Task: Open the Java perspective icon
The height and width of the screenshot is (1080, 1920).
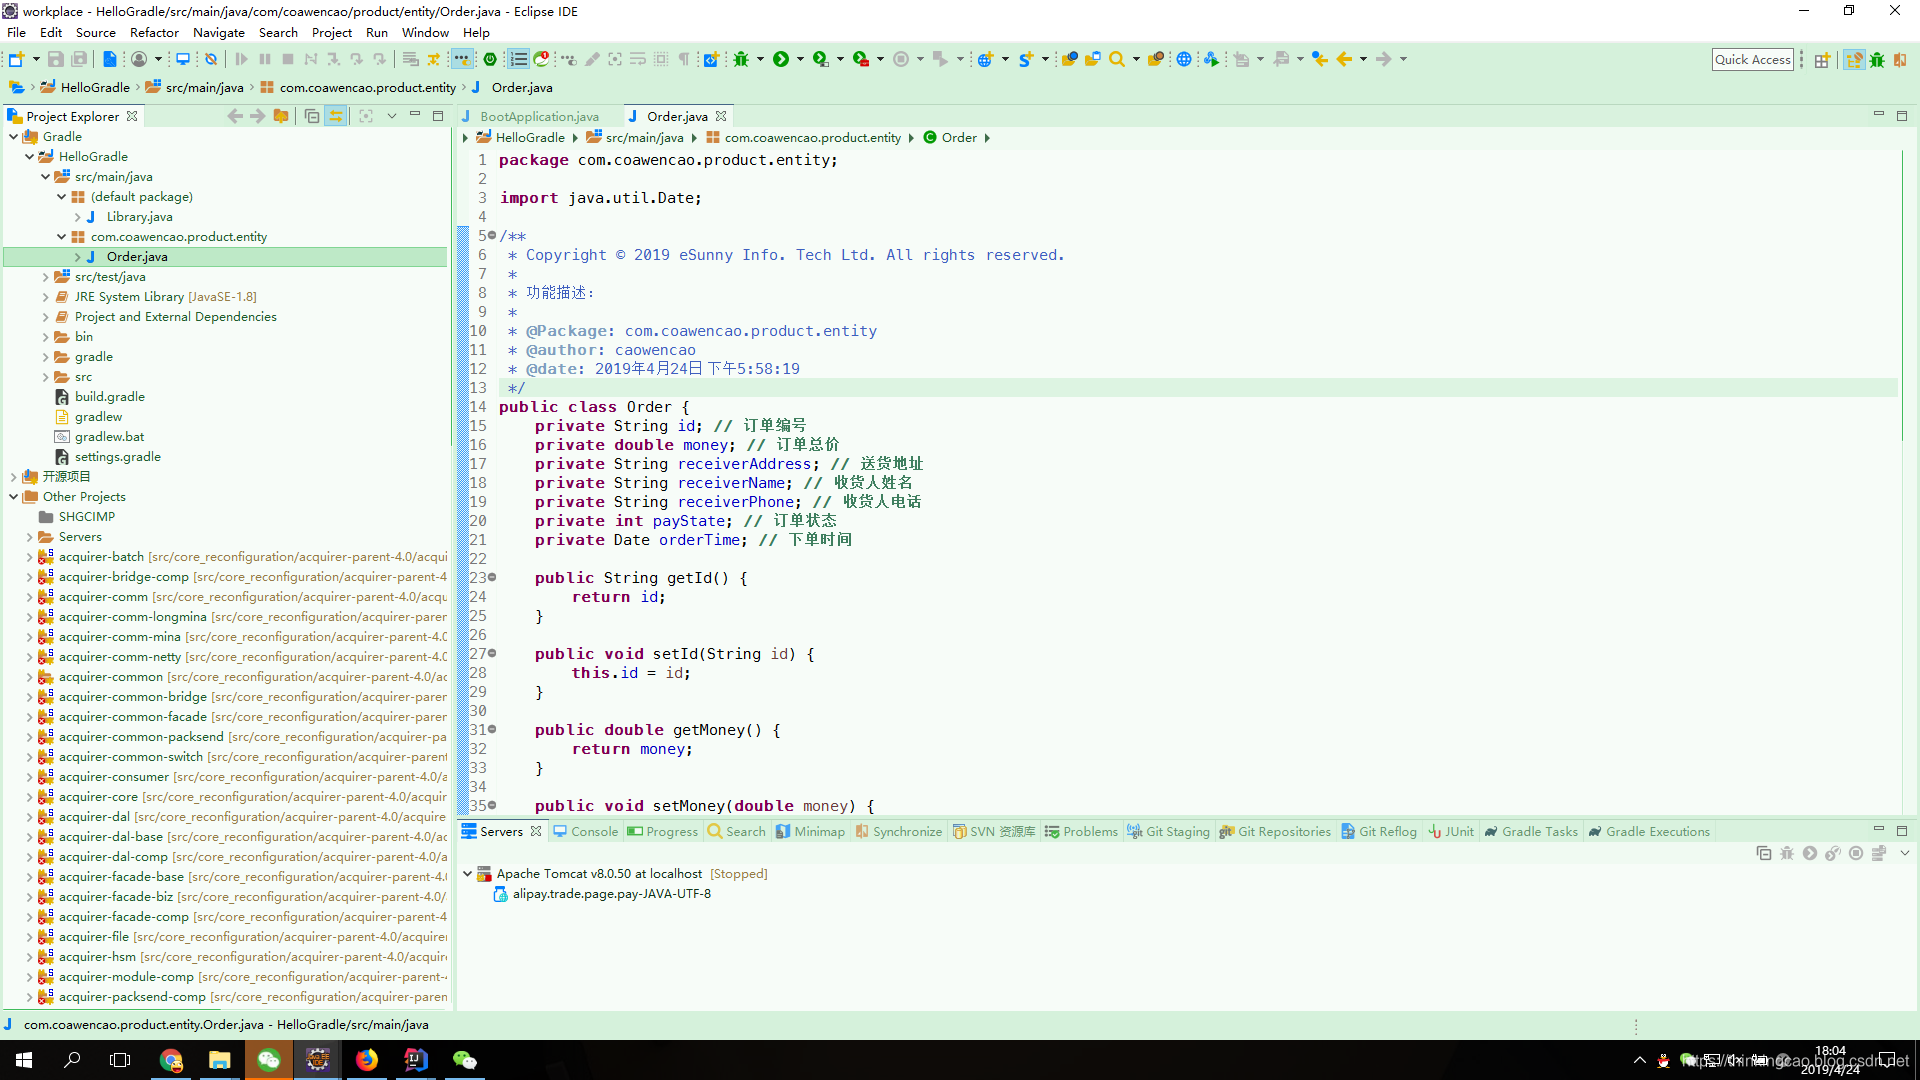Action: [1853, 59]
